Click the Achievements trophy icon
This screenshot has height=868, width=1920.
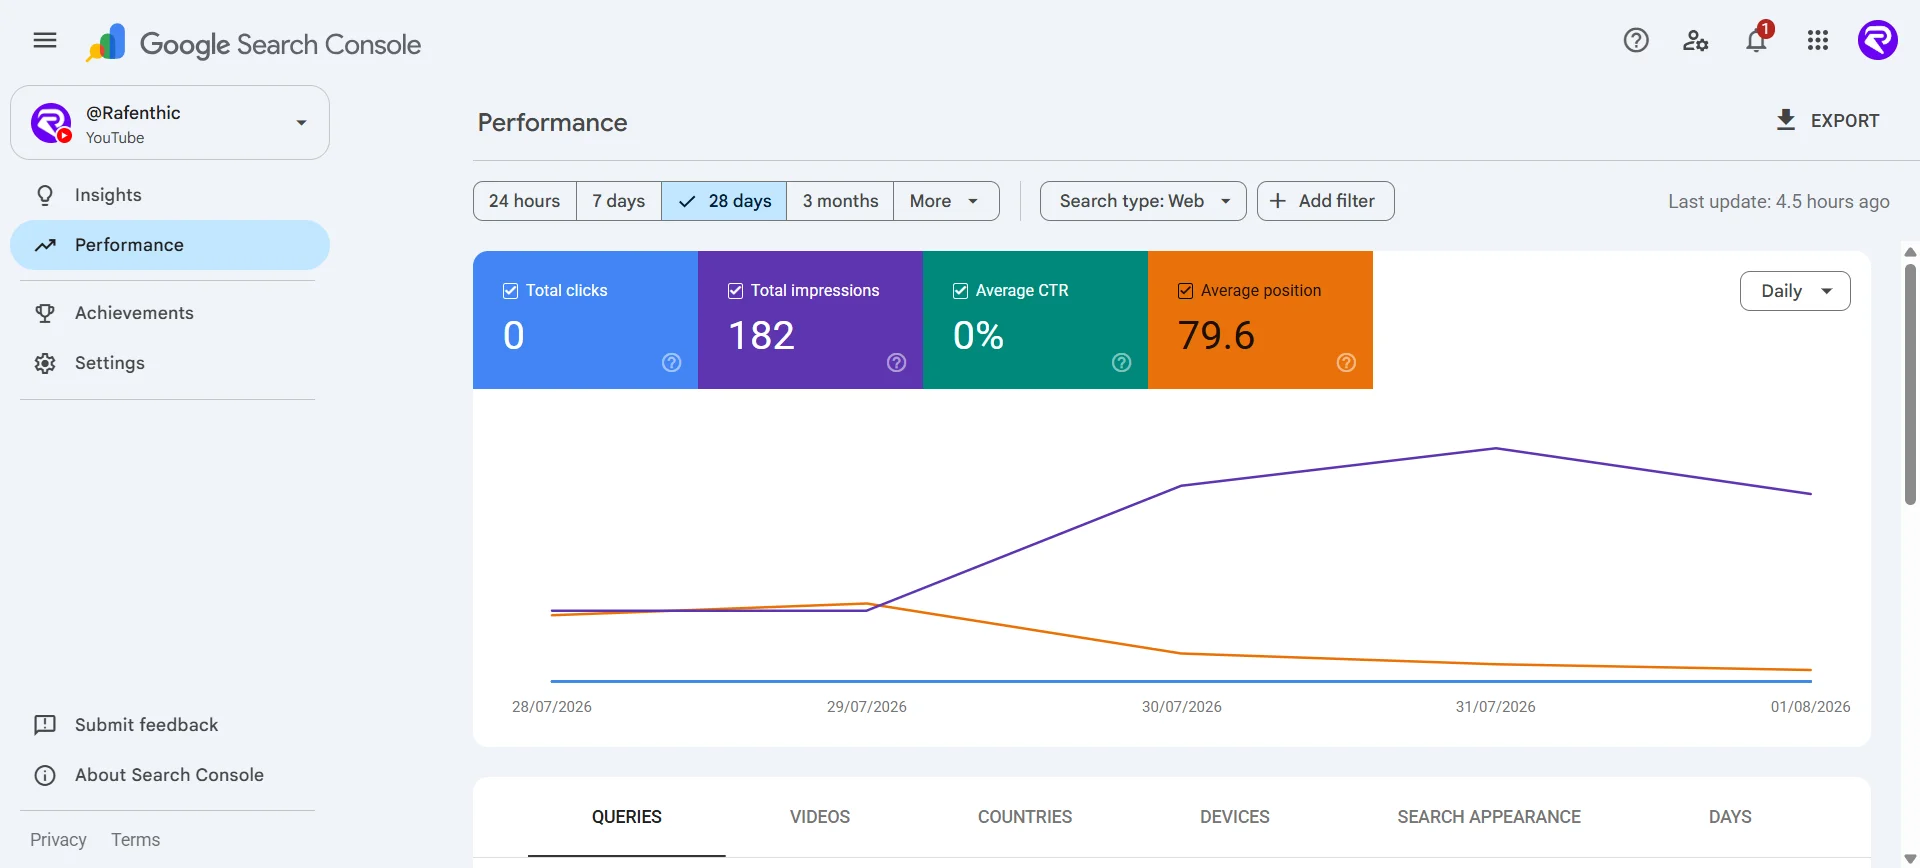pyautogui.click(x=45, y=313)
